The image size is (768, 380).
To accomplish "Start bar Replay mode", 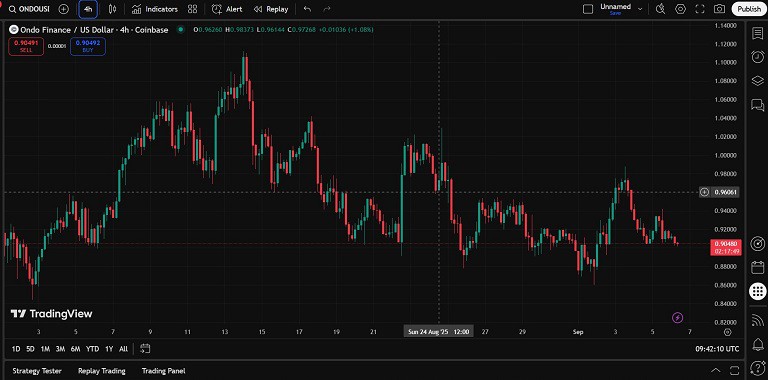I will coord(271,9).
